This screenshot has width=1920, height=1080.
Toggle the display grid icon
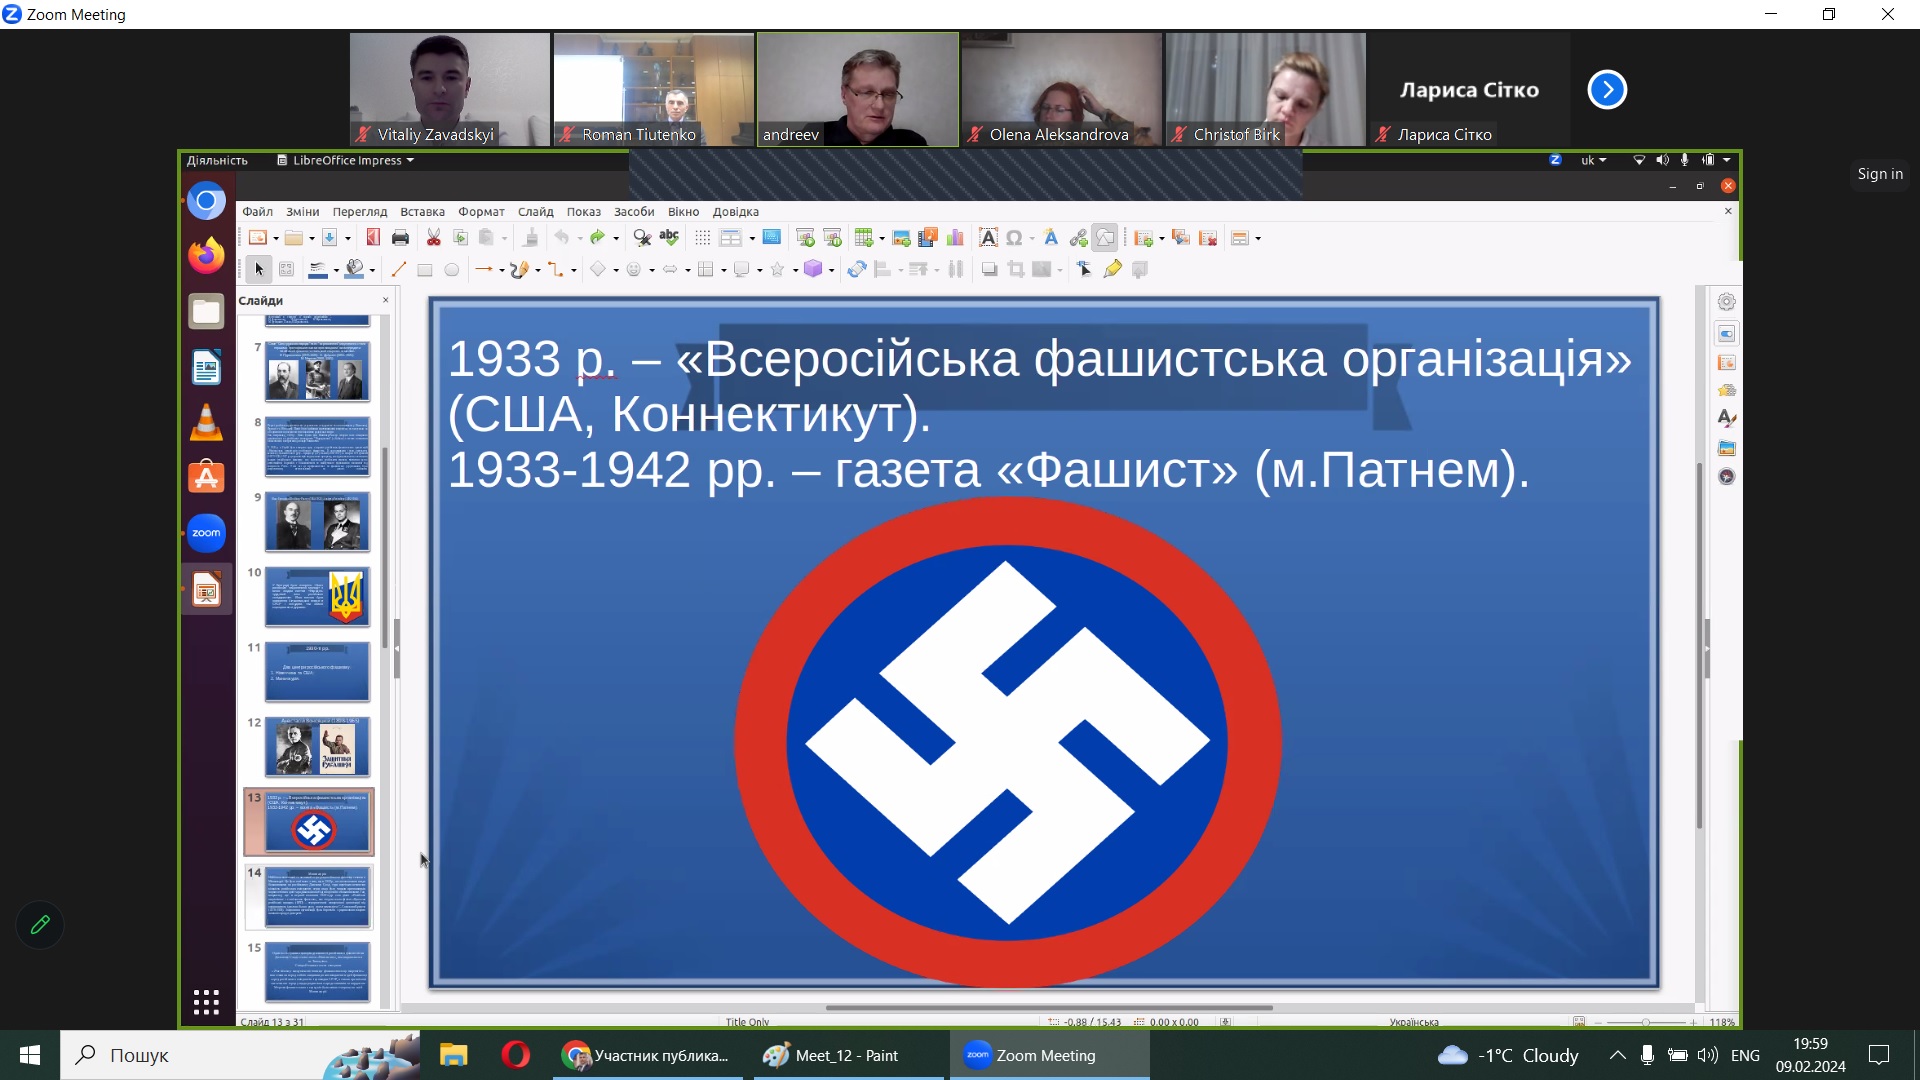[702, 238]
